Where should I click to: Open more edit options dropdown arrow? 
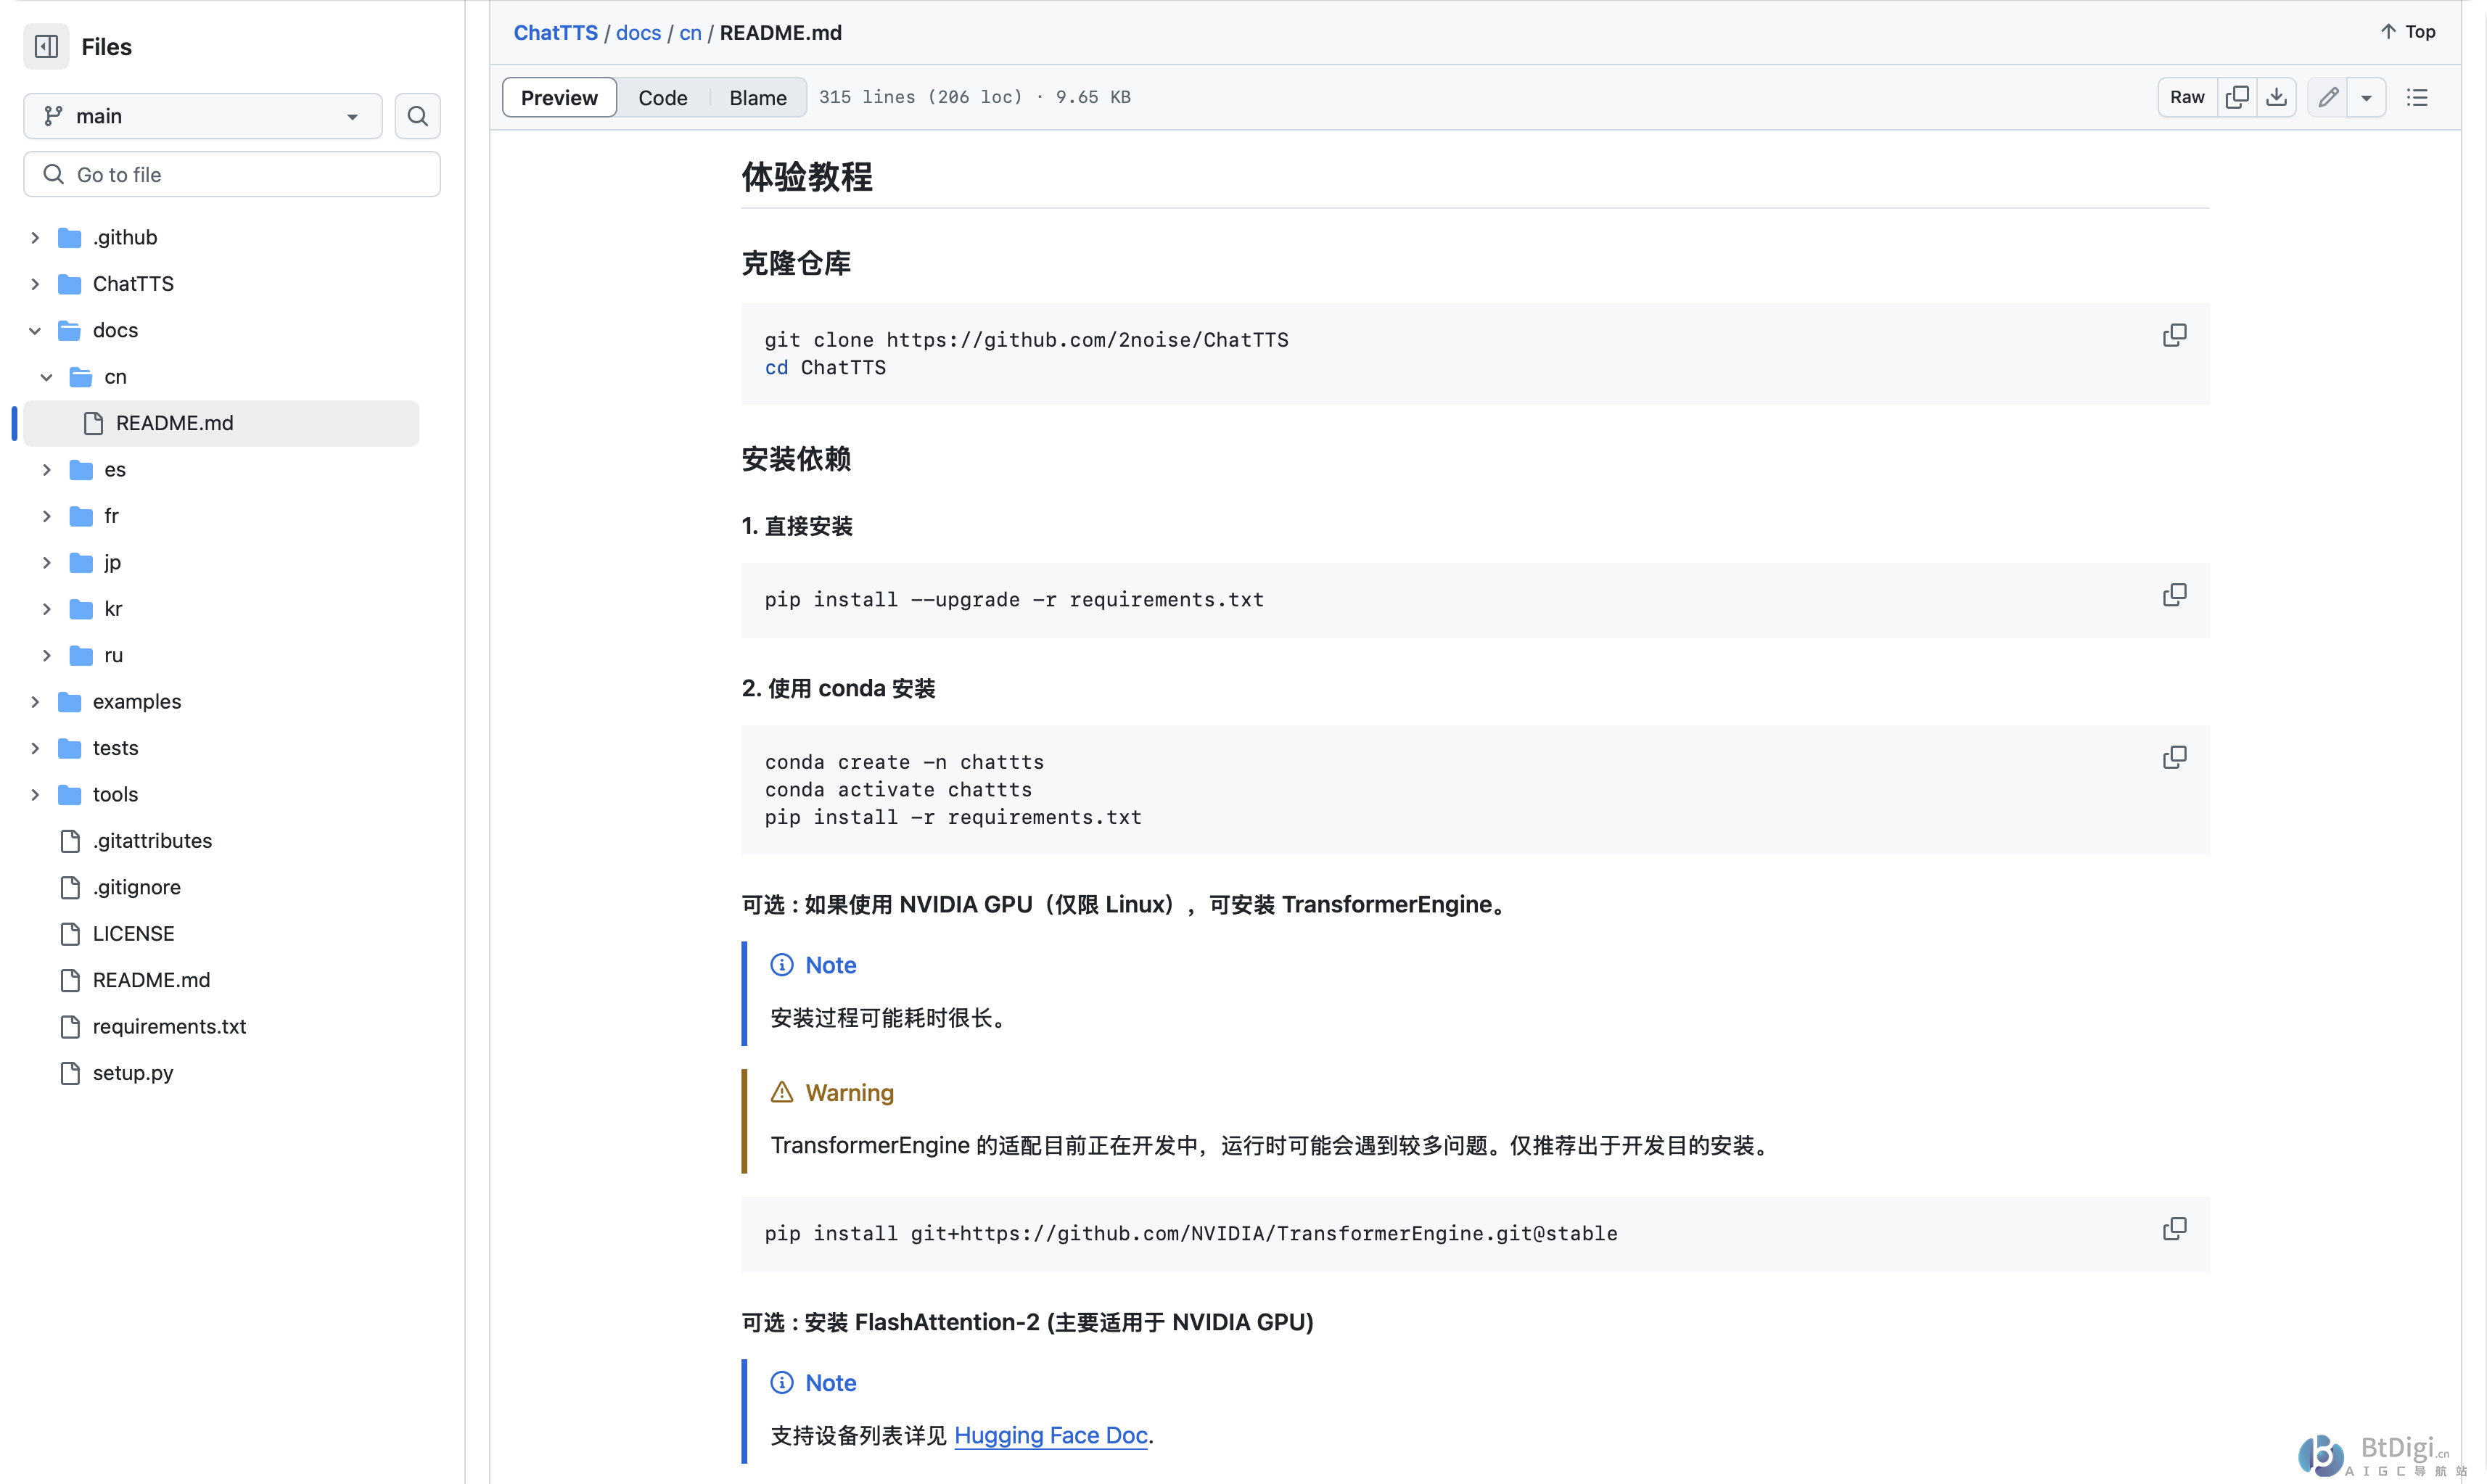coord(2366,97)
